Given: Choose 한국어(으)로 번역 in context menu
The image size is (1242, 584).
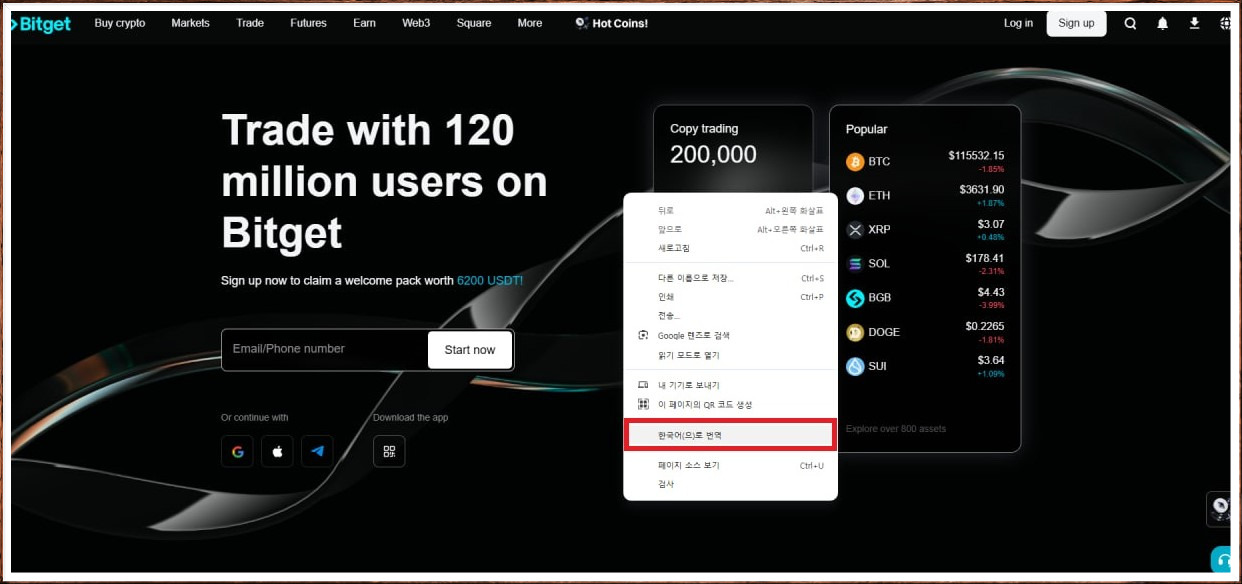Looking at the screenshot, I should [x=730, y=435].
